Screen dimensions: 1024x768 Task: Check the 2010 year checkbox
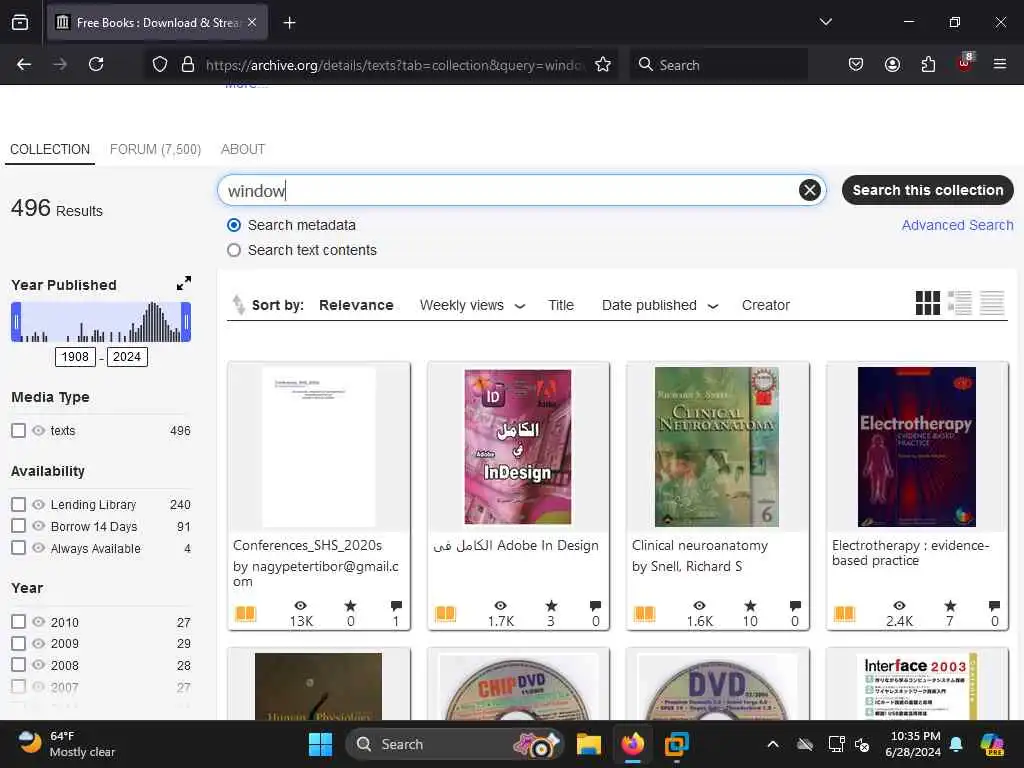coord(18,622)
